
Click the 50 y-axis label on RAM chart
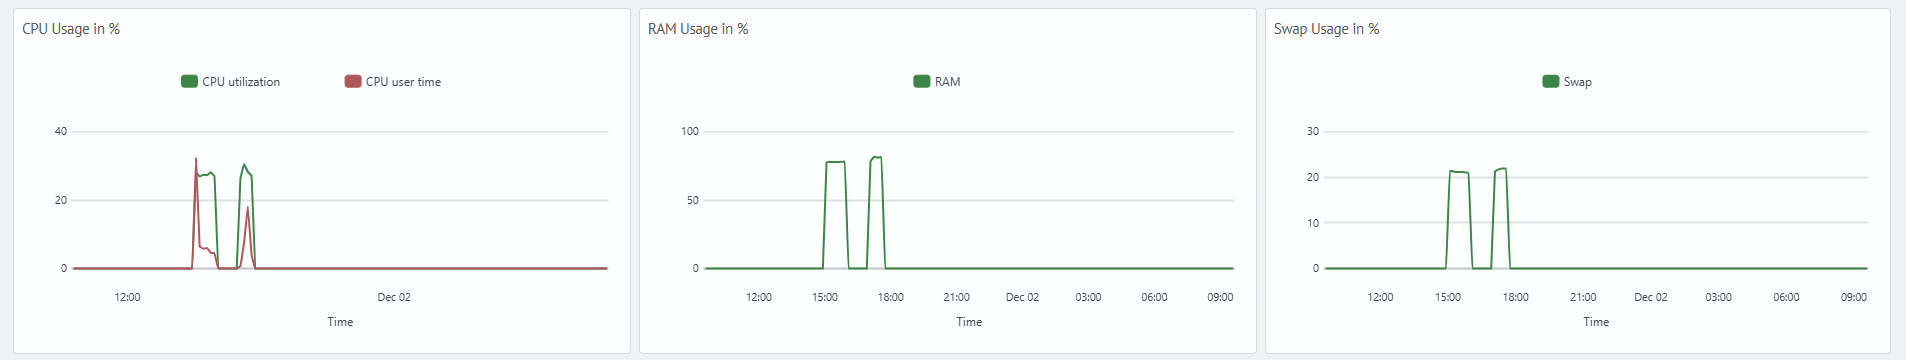click(x=693, y=200)
